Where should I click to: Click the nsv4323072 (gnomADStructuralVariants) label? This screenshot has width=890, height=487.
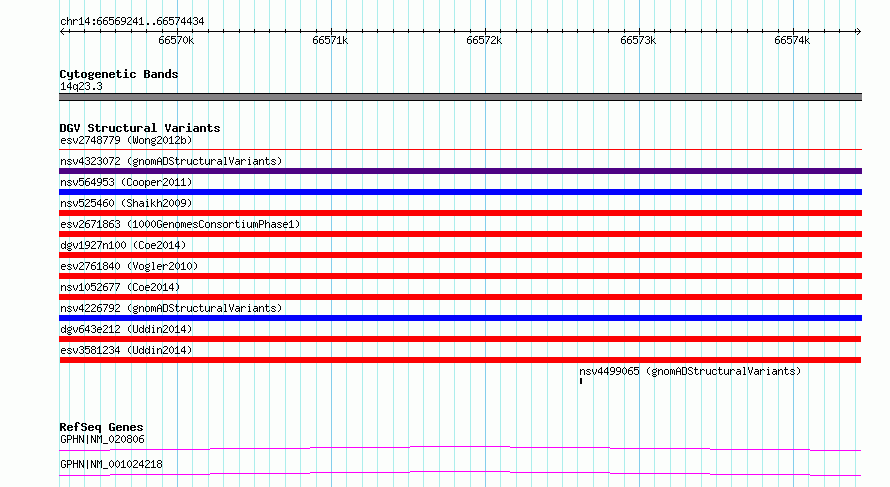[171, 161]
